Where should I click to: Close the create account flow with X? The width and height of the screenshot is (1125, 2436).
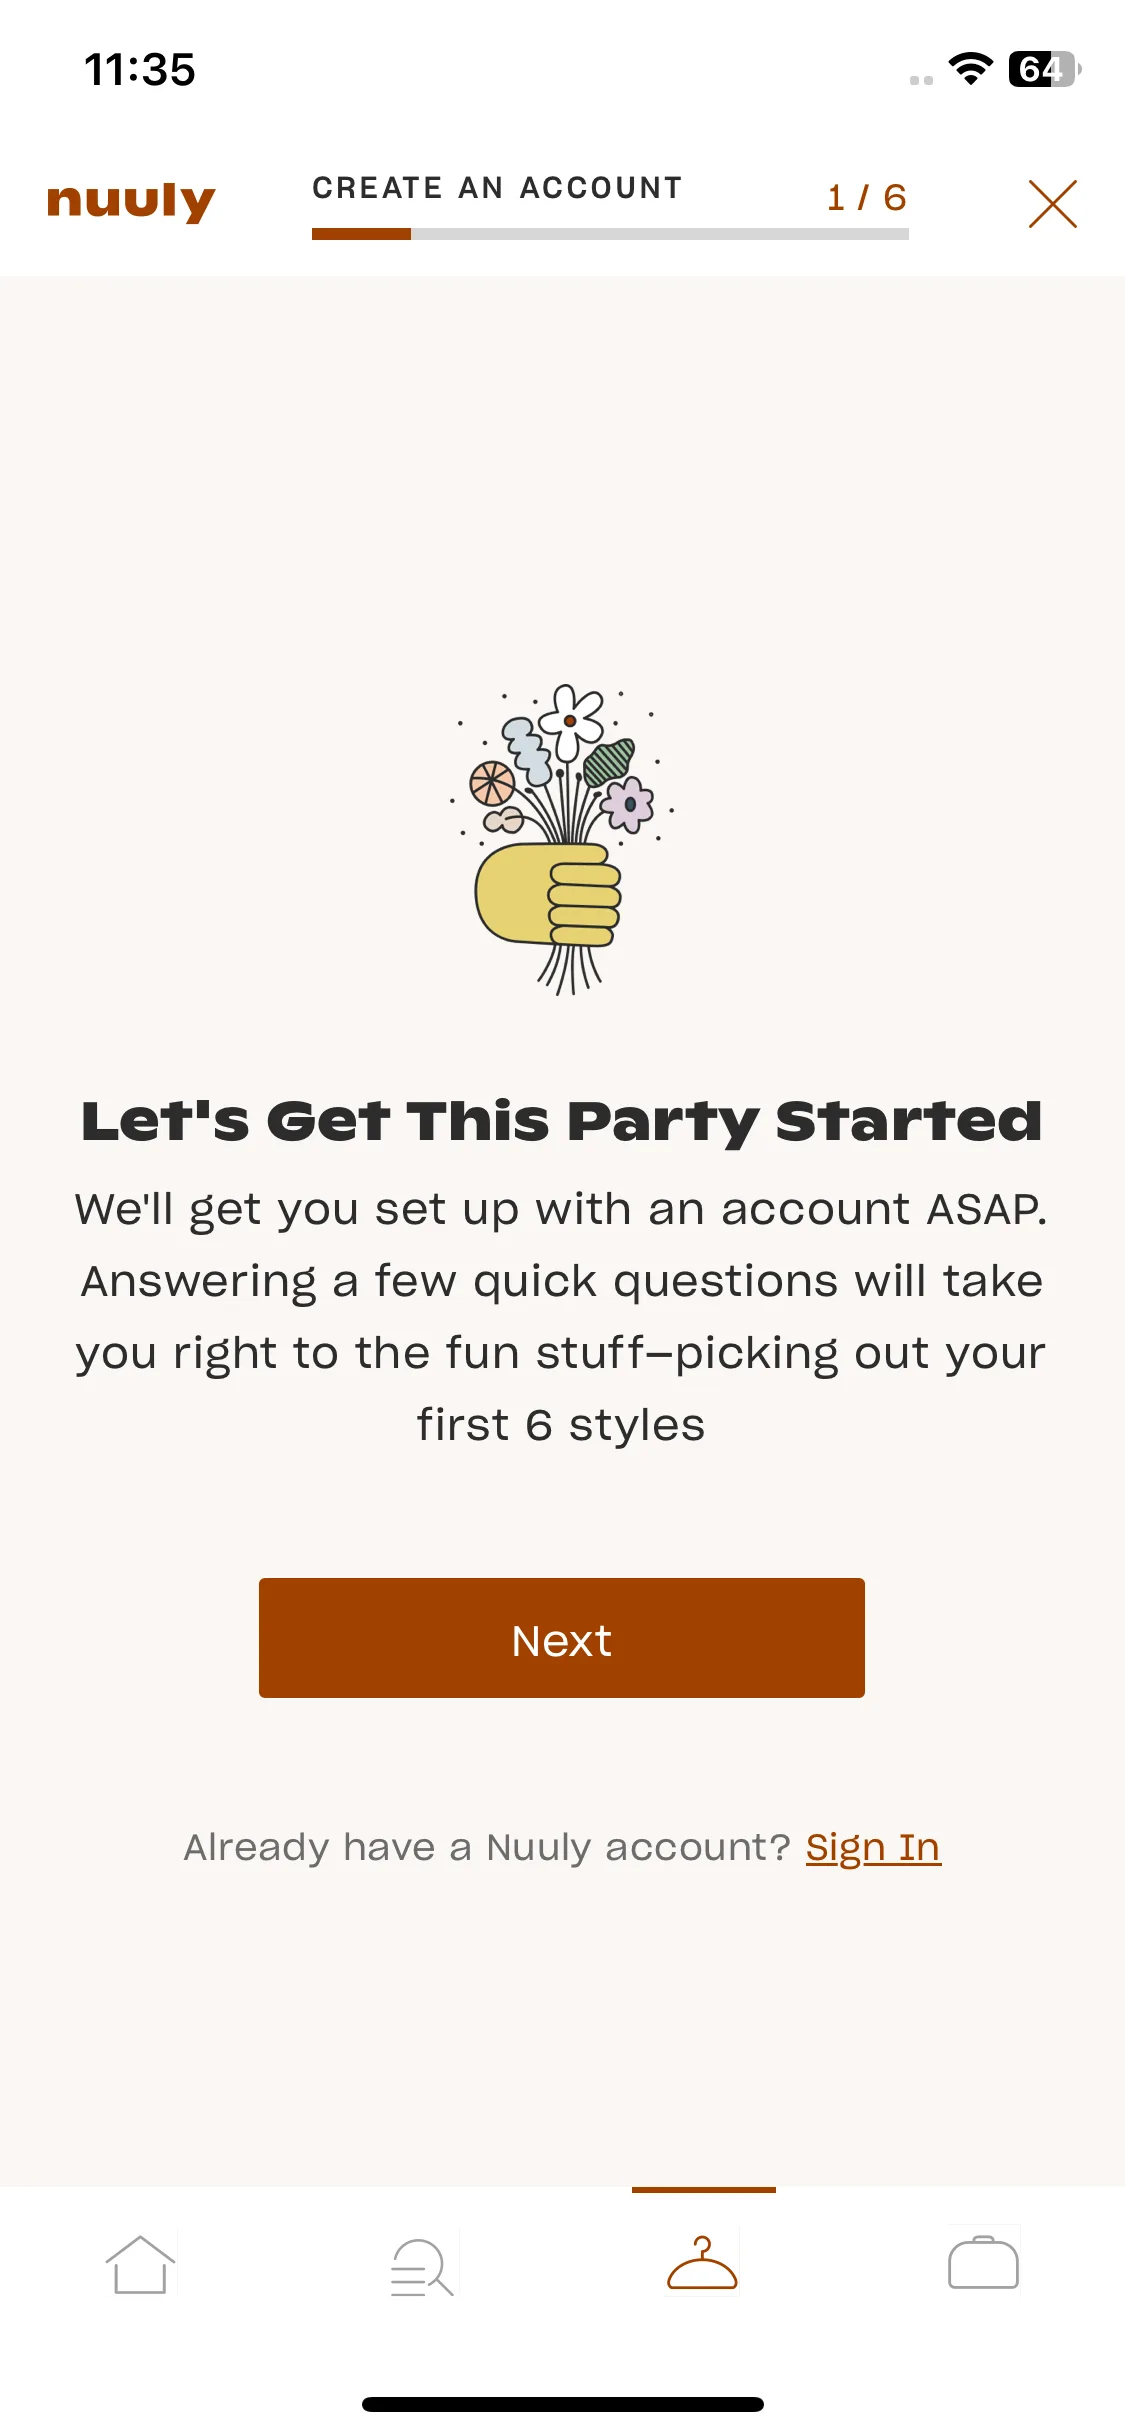click(x=1053, y=204)
